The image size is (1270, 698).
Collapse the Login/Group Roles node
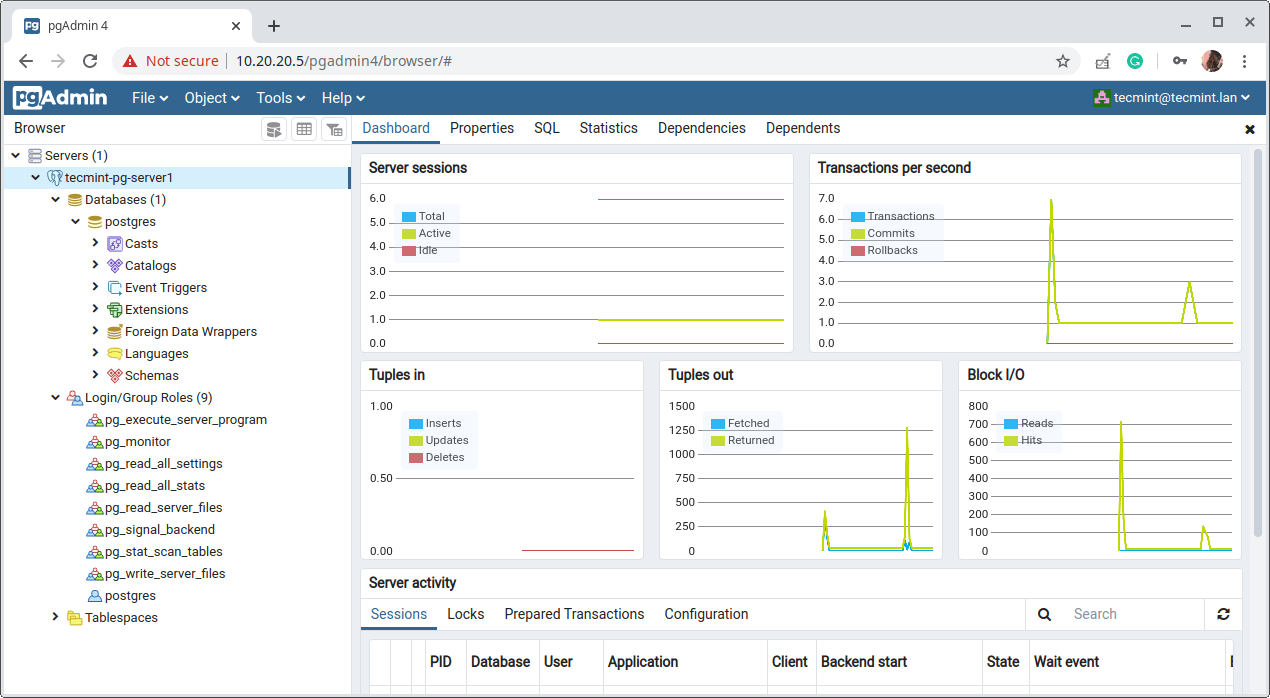pyautogui.click(x=56, y=397)
